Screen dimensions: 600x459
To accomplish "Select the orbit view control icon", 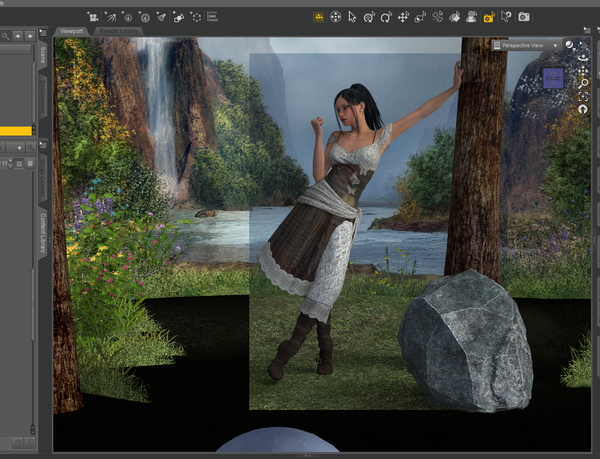I will pos(584,57).
